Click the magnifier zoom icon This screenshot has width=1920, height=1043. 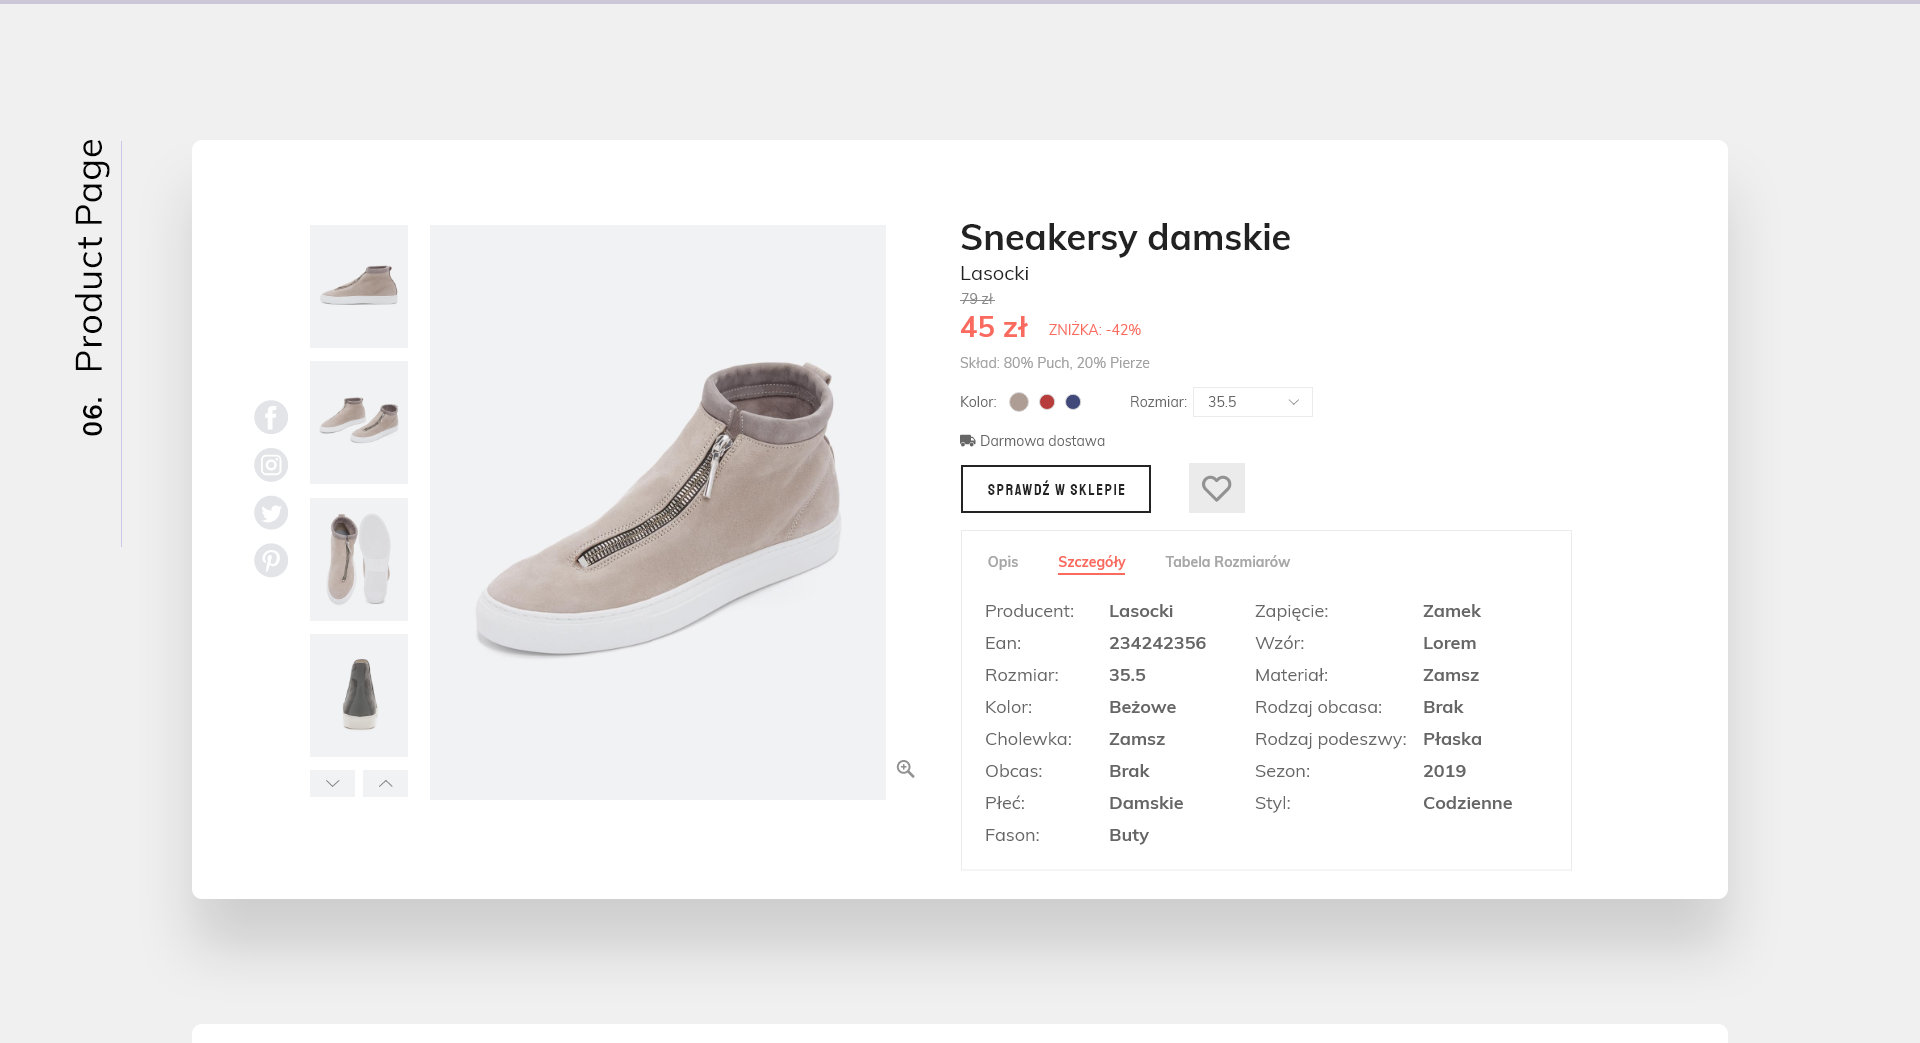coord(905,769)
